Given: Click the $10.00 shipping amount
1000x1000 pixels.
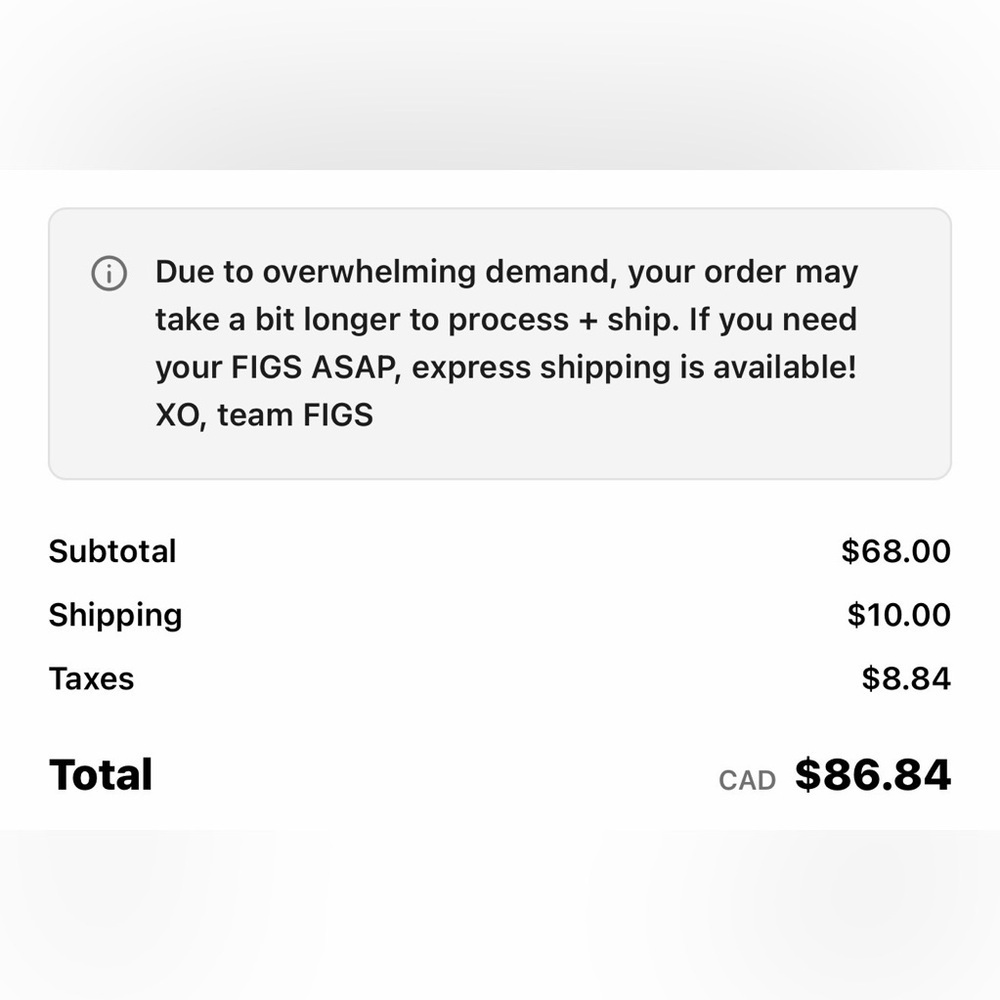Looking at the screenshot, I should [899, 615].
